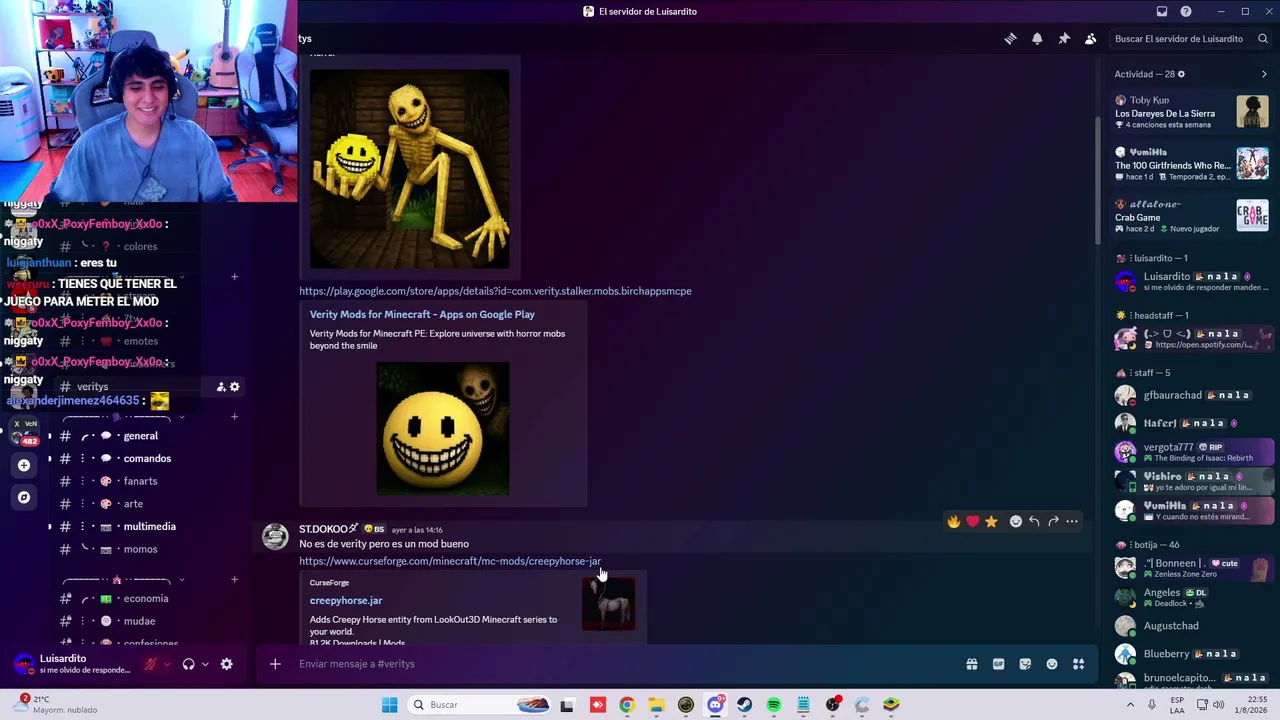Open the gift icon in message bar
The height and width of the screenshot is (720, 1280).
[972, 664]
